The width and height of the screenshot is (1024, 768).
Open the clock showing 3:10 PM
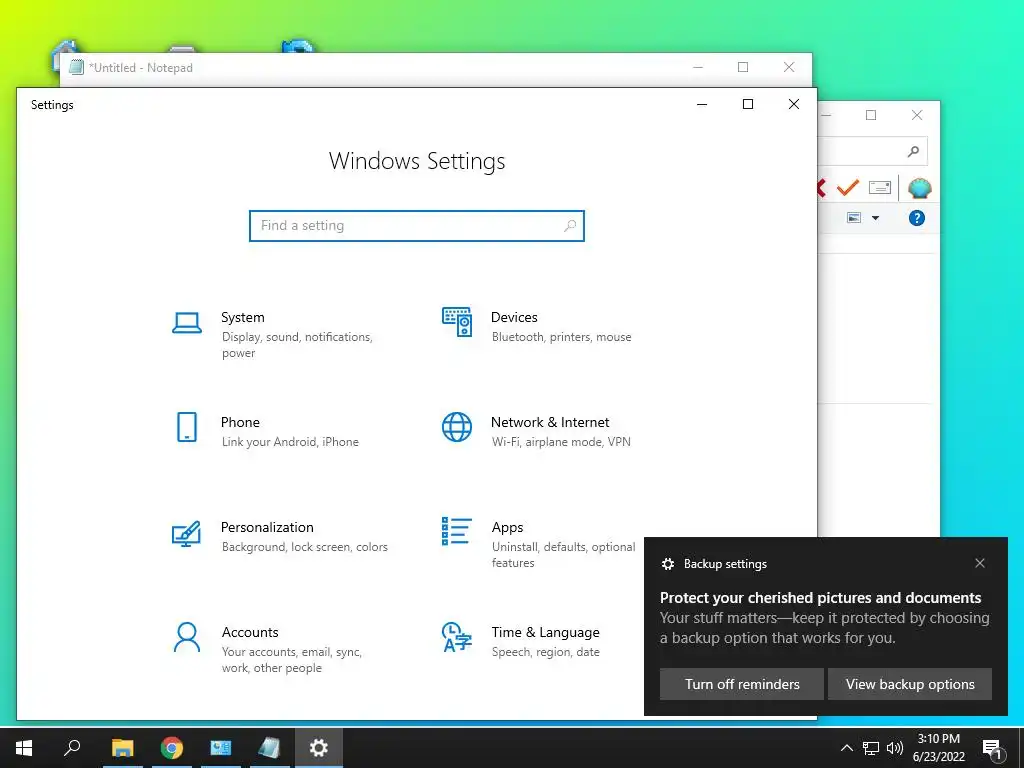938,748
